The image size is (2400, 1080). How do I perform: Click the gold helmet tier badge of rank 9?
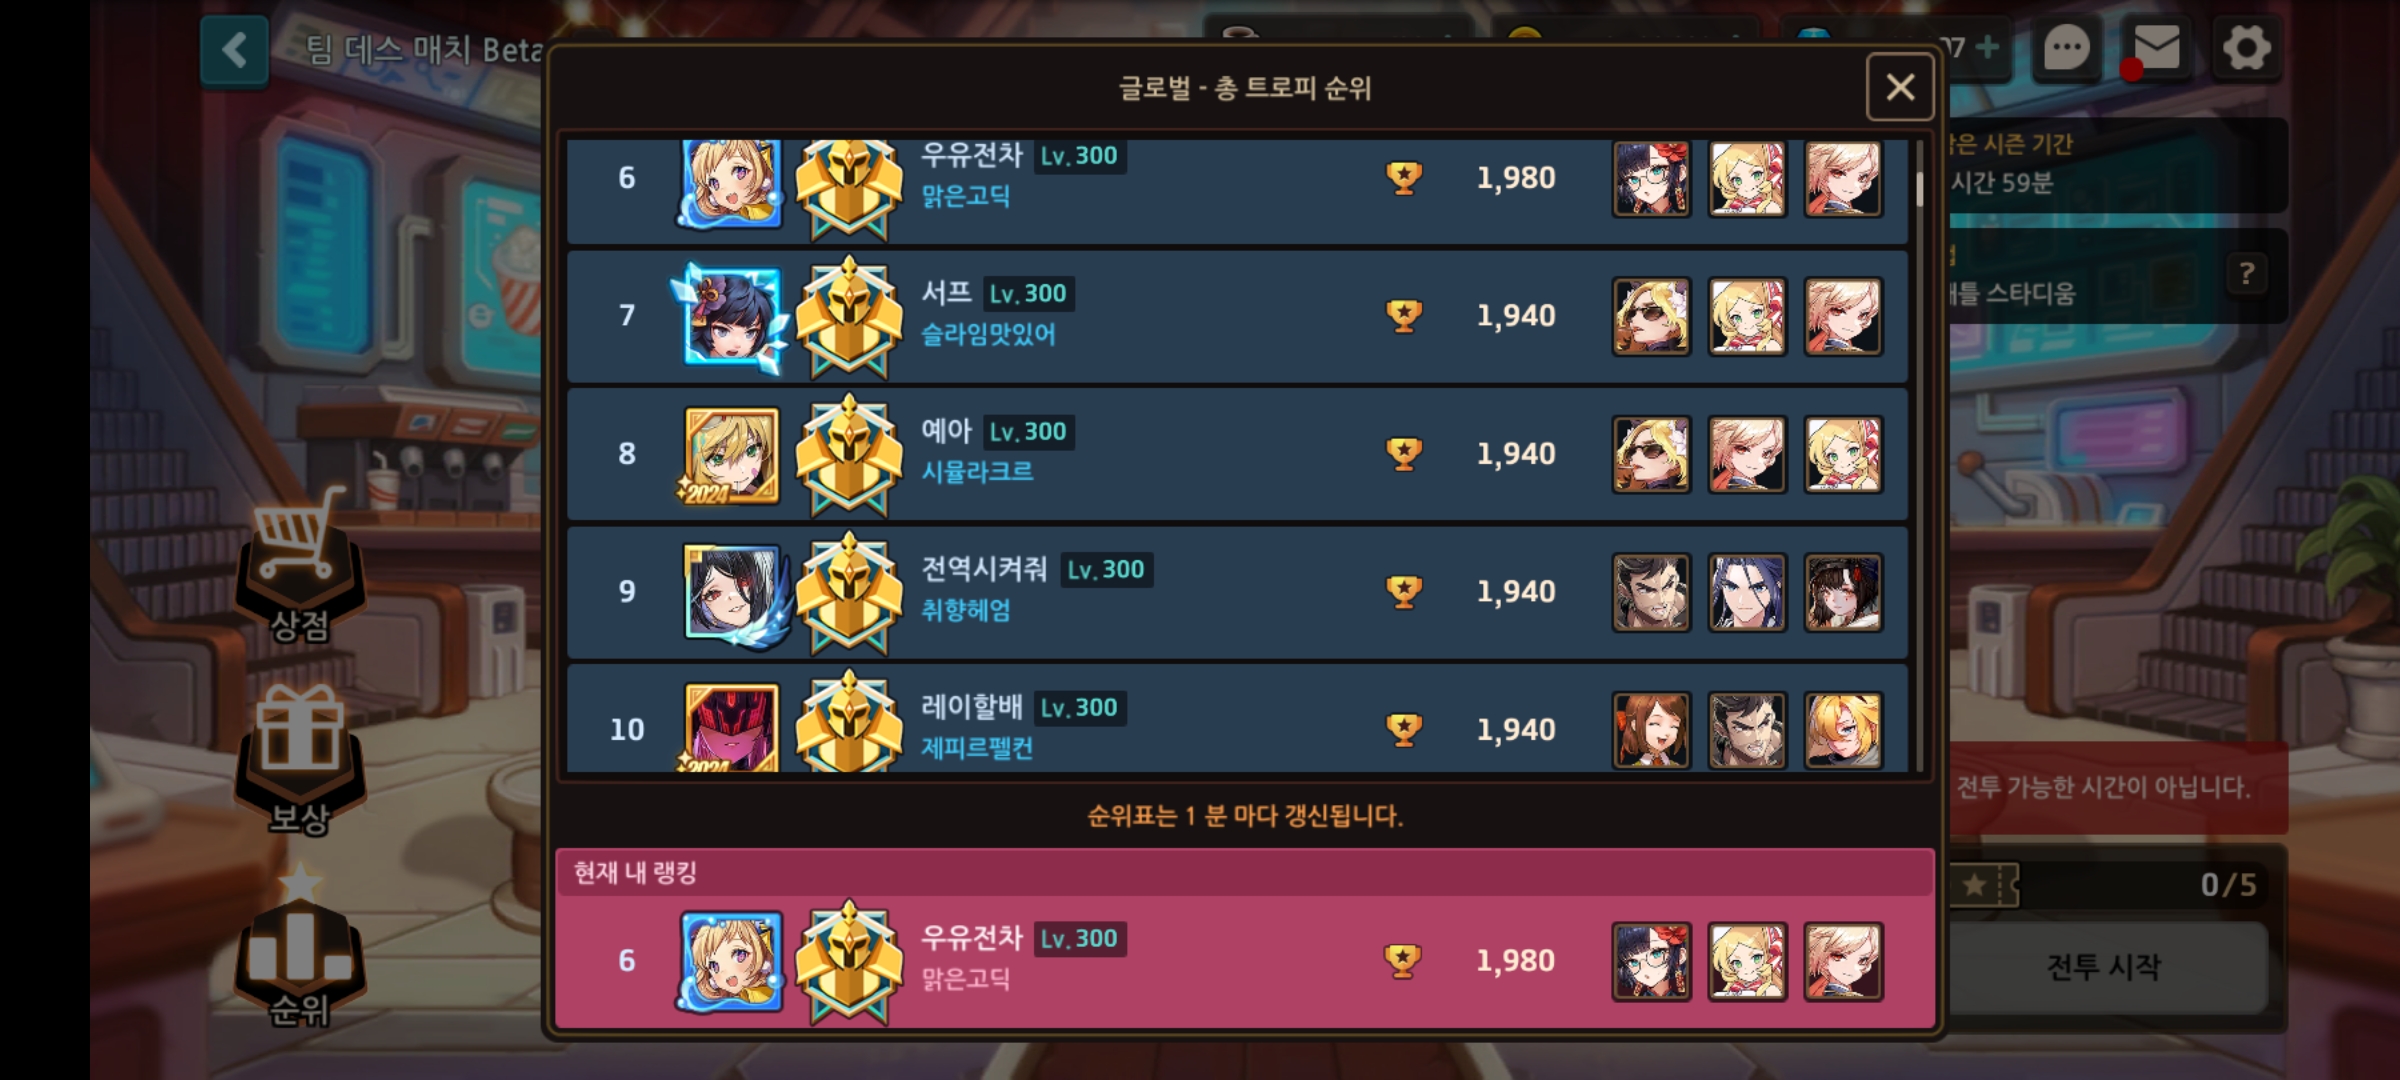(848, 592)
